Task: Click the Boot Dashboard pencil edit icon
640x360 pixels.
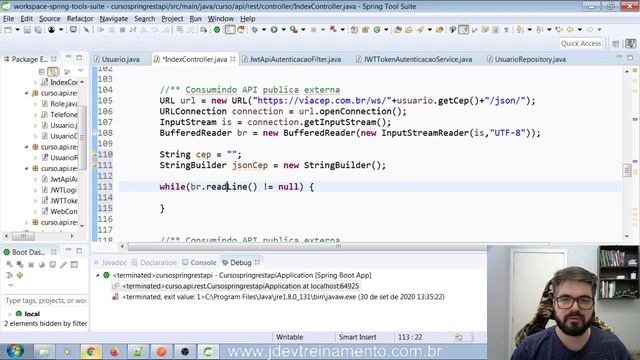Action: click(x=63, y=264)
